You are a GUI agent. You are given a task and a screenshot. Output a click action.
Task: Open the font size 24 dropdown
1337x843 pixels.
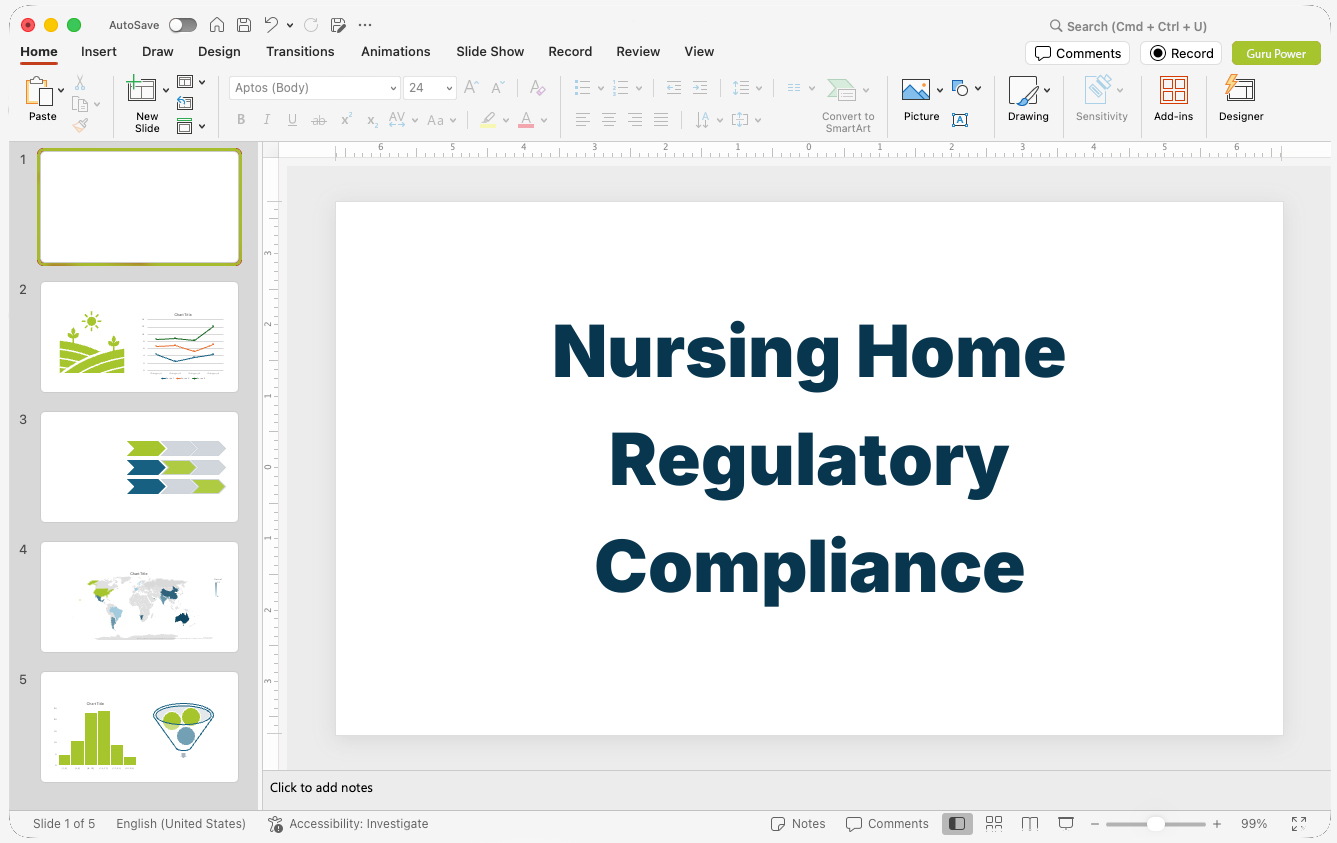(x=449, y=88)
